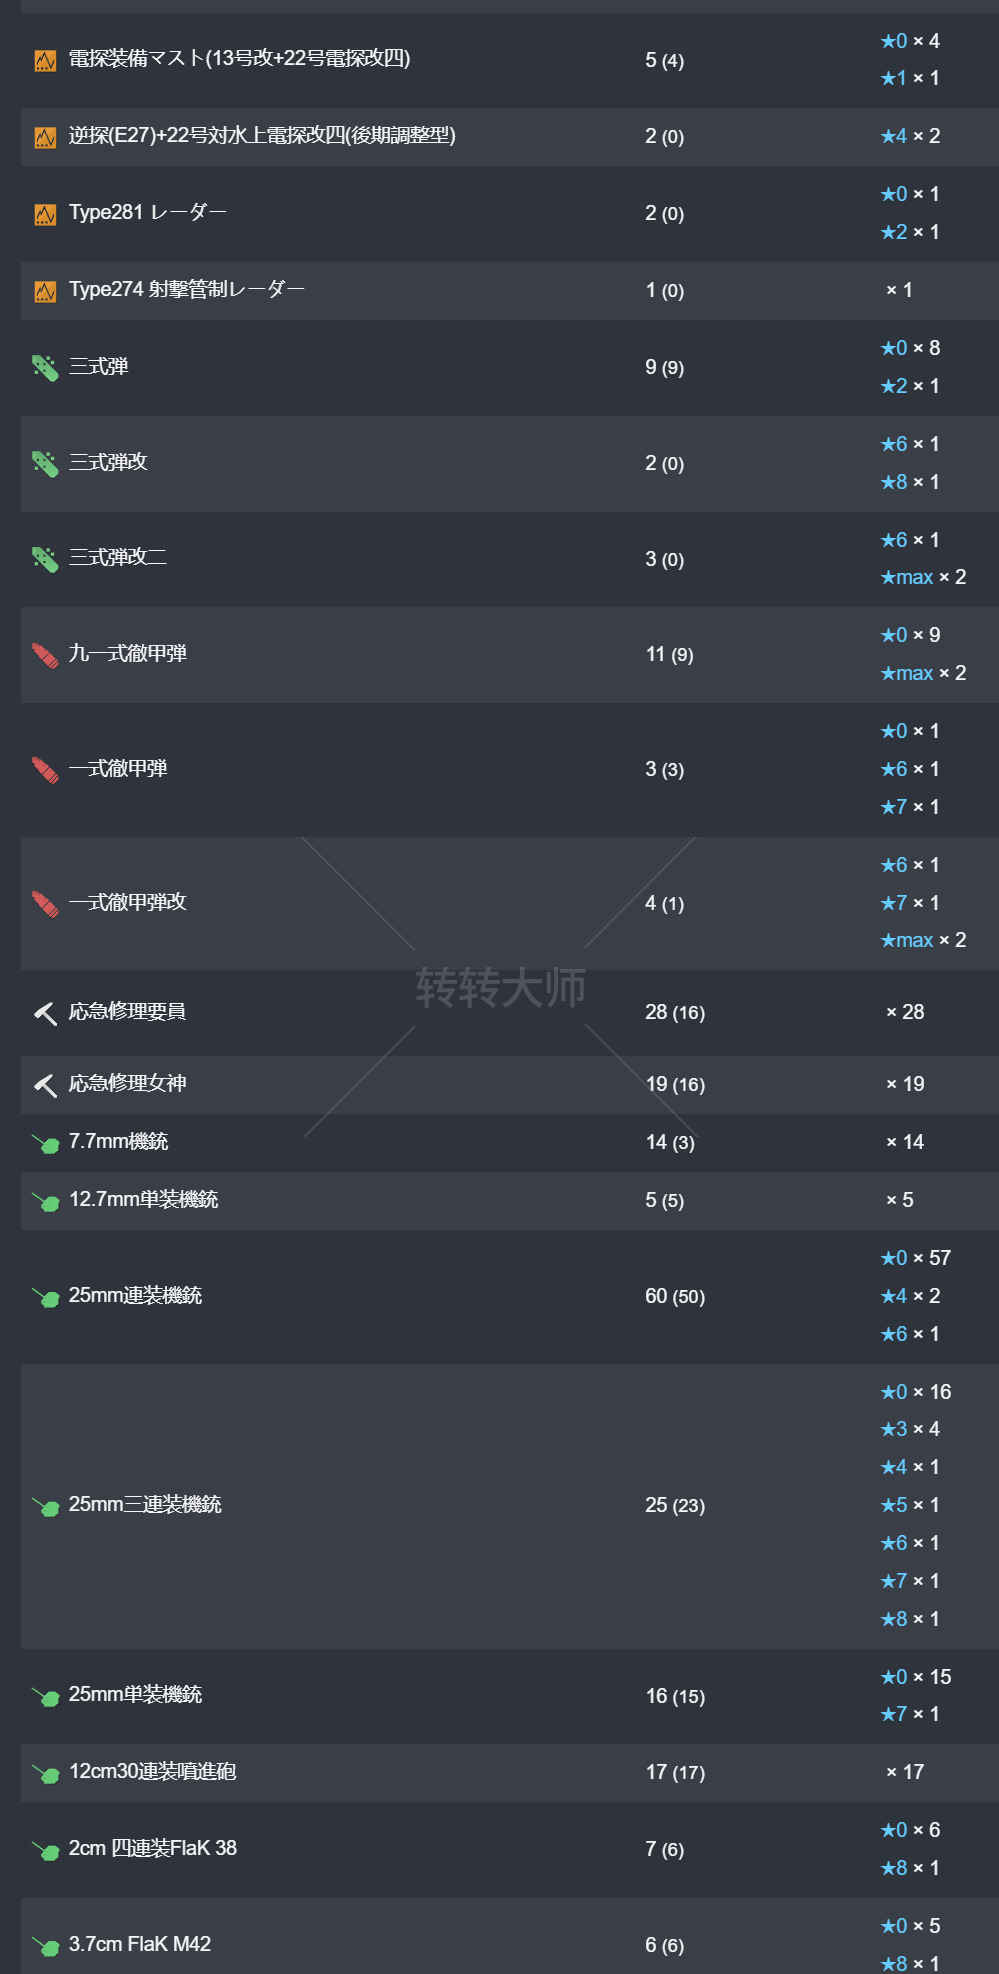Click the gun icon beside 25mm三連装機銃

45,1506
